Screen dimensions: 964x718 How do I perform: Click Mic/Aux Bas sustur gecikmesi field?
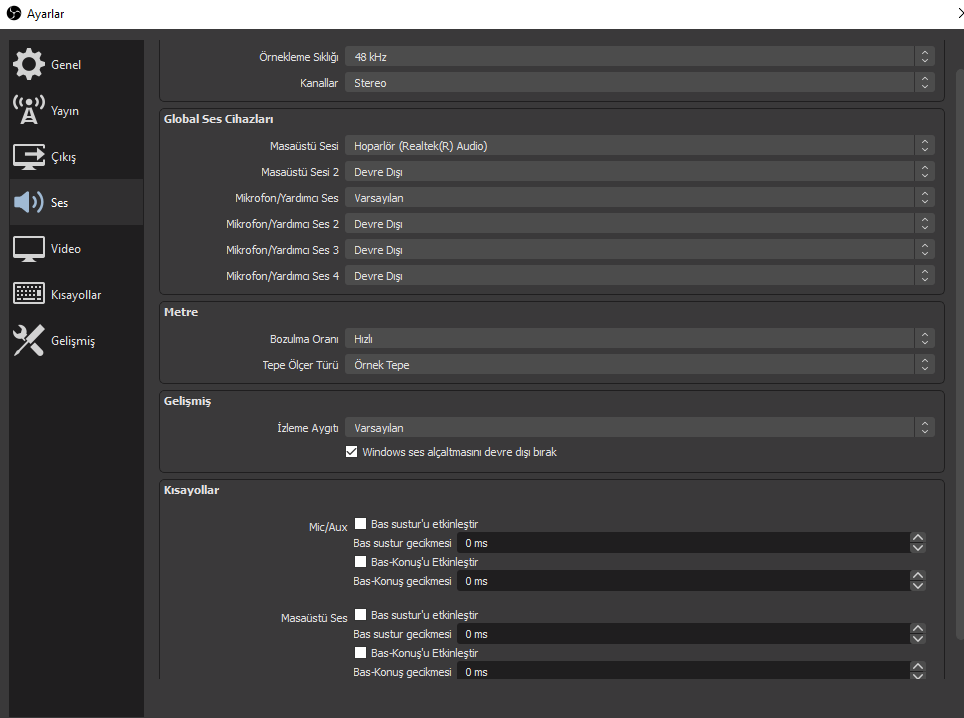tap(683, 543)
